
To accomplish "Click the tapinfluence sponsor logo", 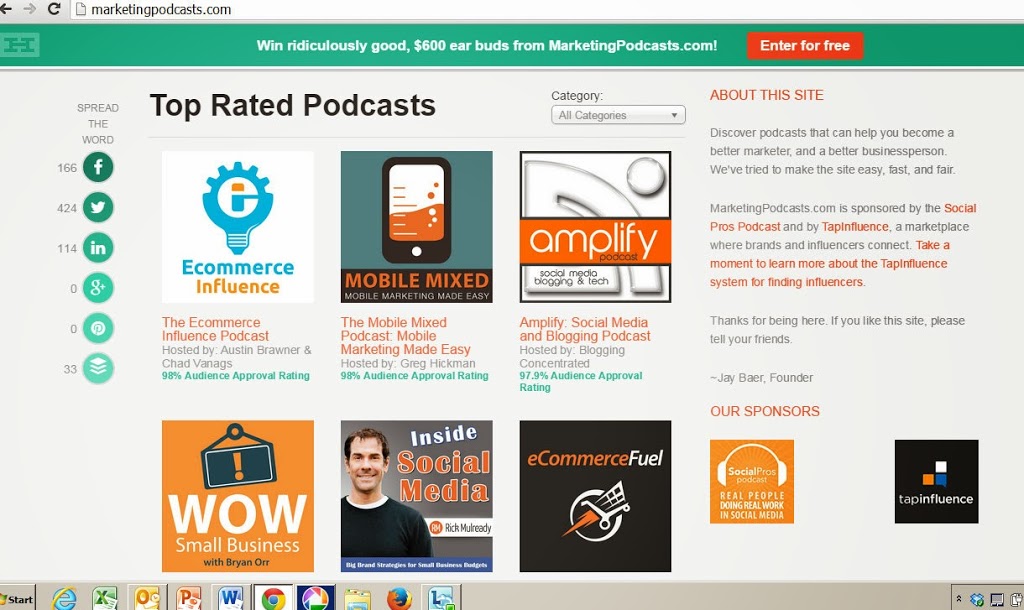I will click(936, 481).
